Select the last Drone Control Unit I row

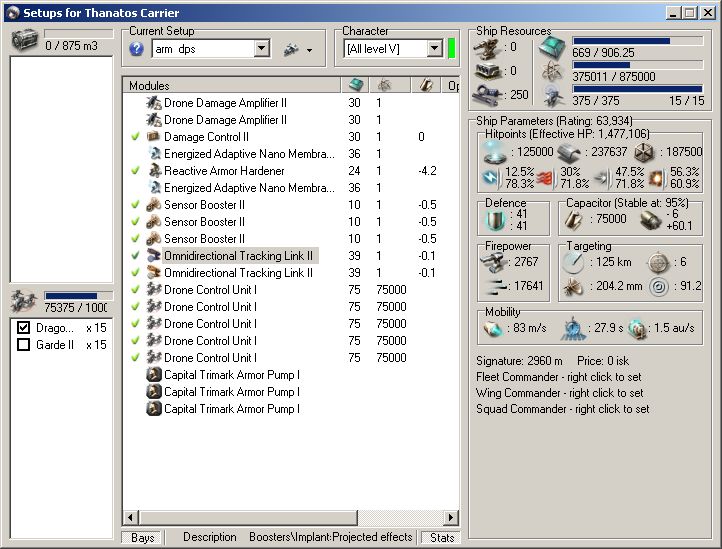point(291,357)
